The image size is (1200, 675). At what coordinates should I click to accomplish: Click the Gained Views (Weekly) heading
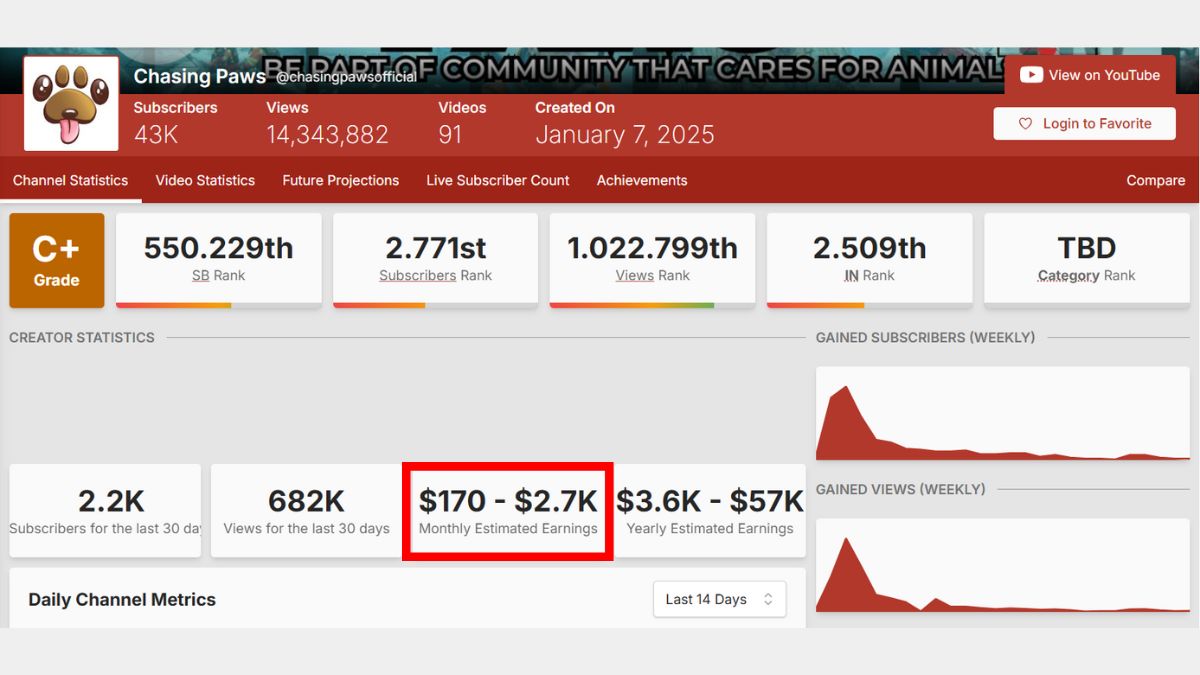[x=901, y=489]
